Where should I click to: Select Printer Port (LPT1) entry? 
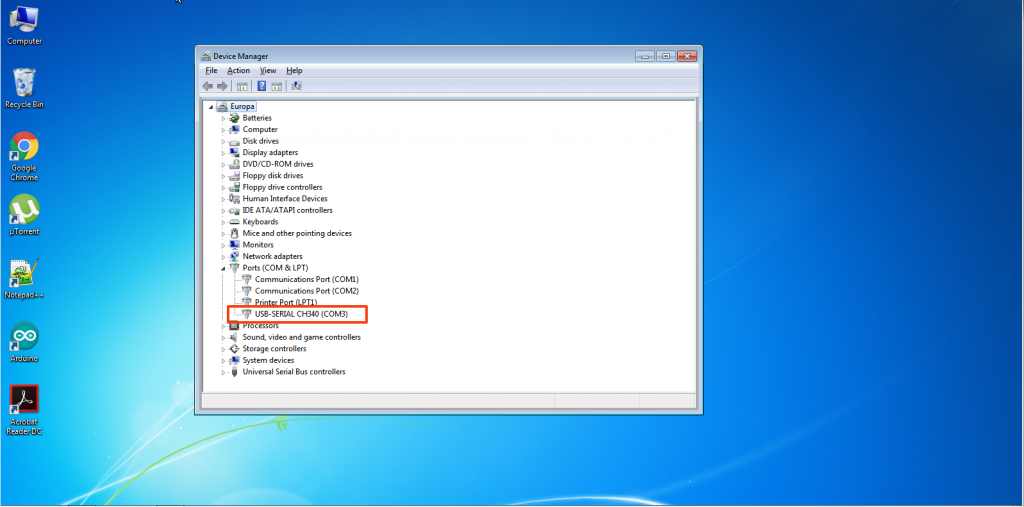[x=285, y=303]
